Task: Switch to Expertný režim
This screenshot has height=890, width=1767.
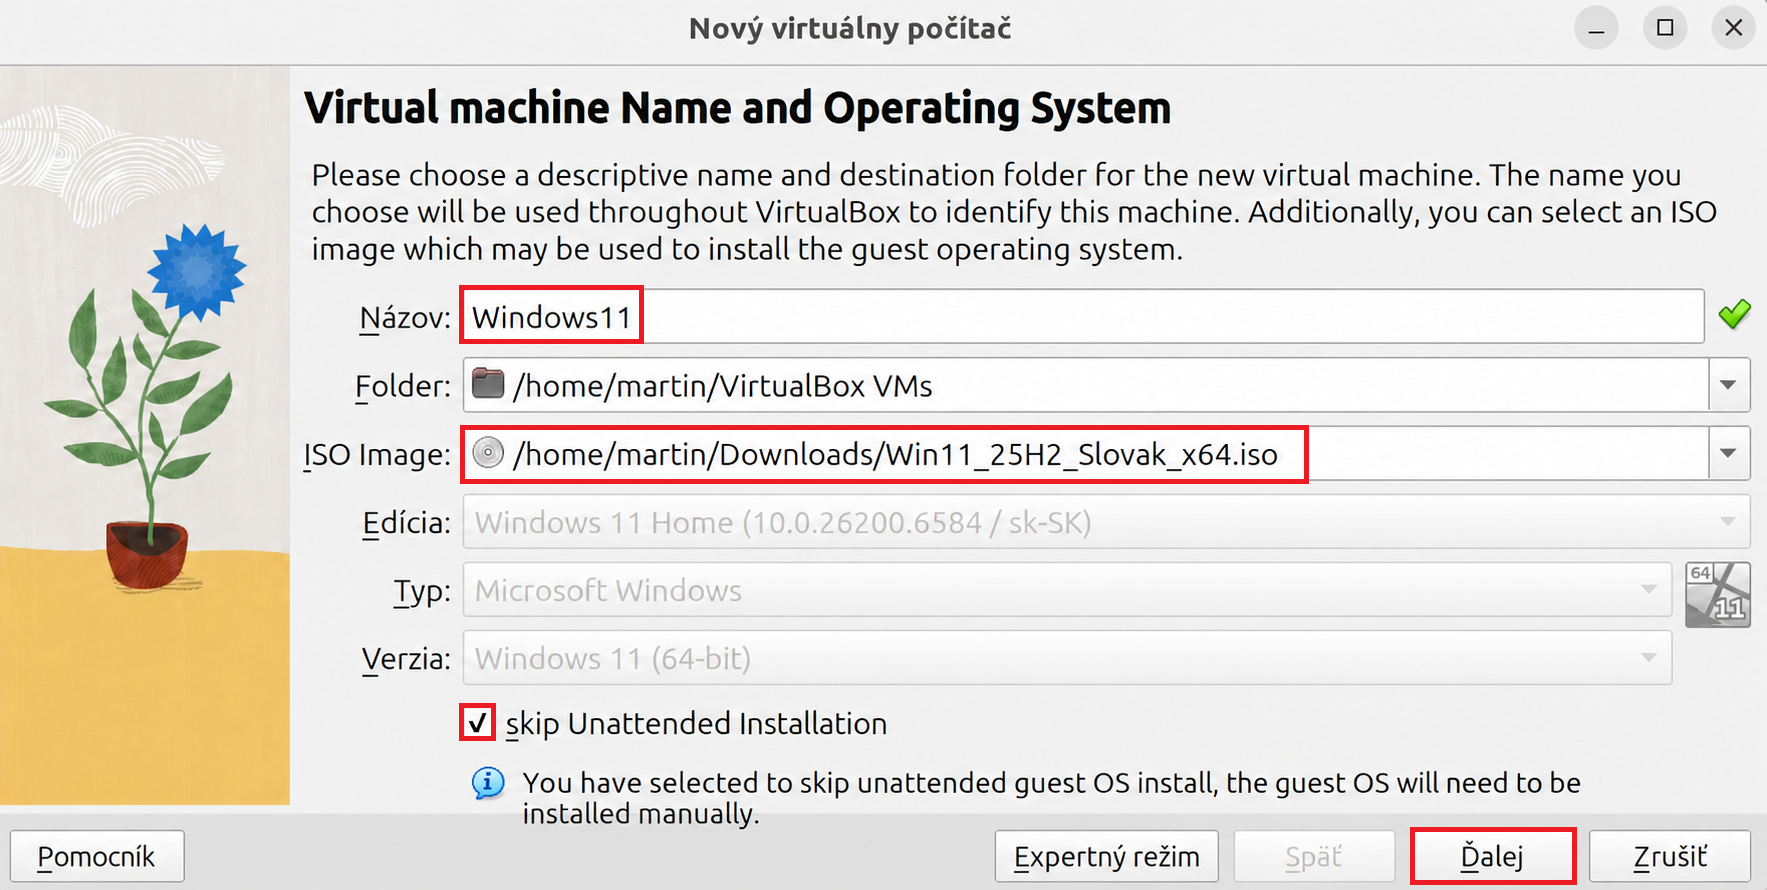Action: 1106,857
